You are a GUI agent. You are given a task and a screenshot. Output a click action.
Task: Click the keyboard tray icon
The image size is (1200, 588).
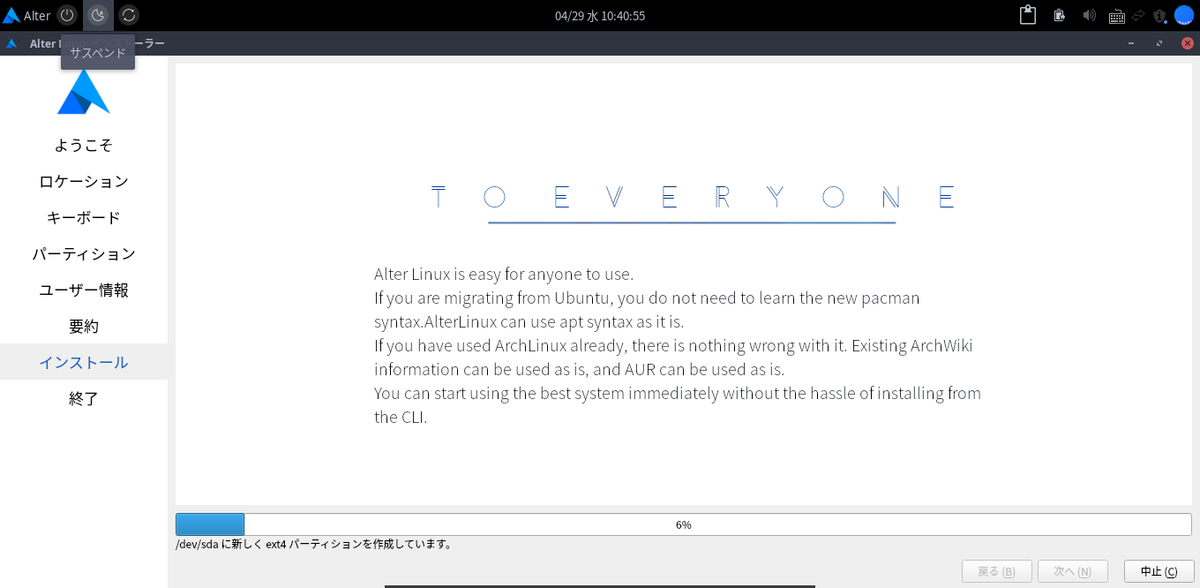tap(1116, 16)
